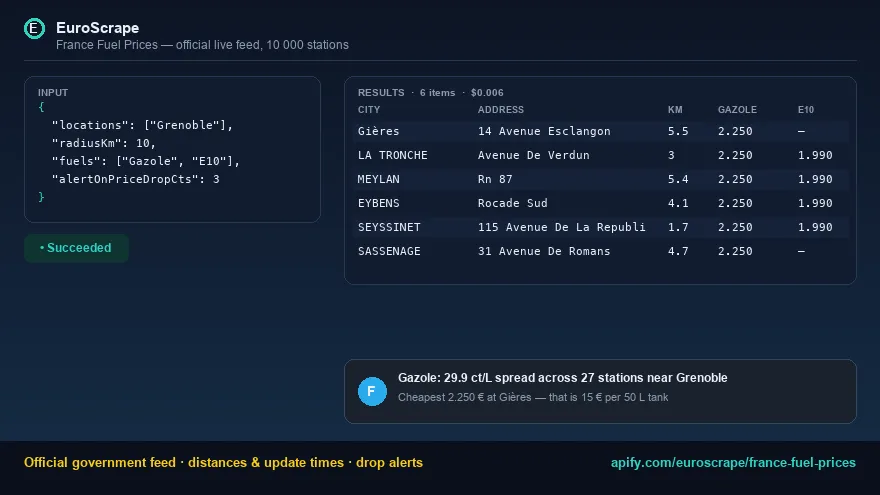Click the 5.5 km value for Gières
The height and width of the screenshot is (495, 880).
[678, 131]
